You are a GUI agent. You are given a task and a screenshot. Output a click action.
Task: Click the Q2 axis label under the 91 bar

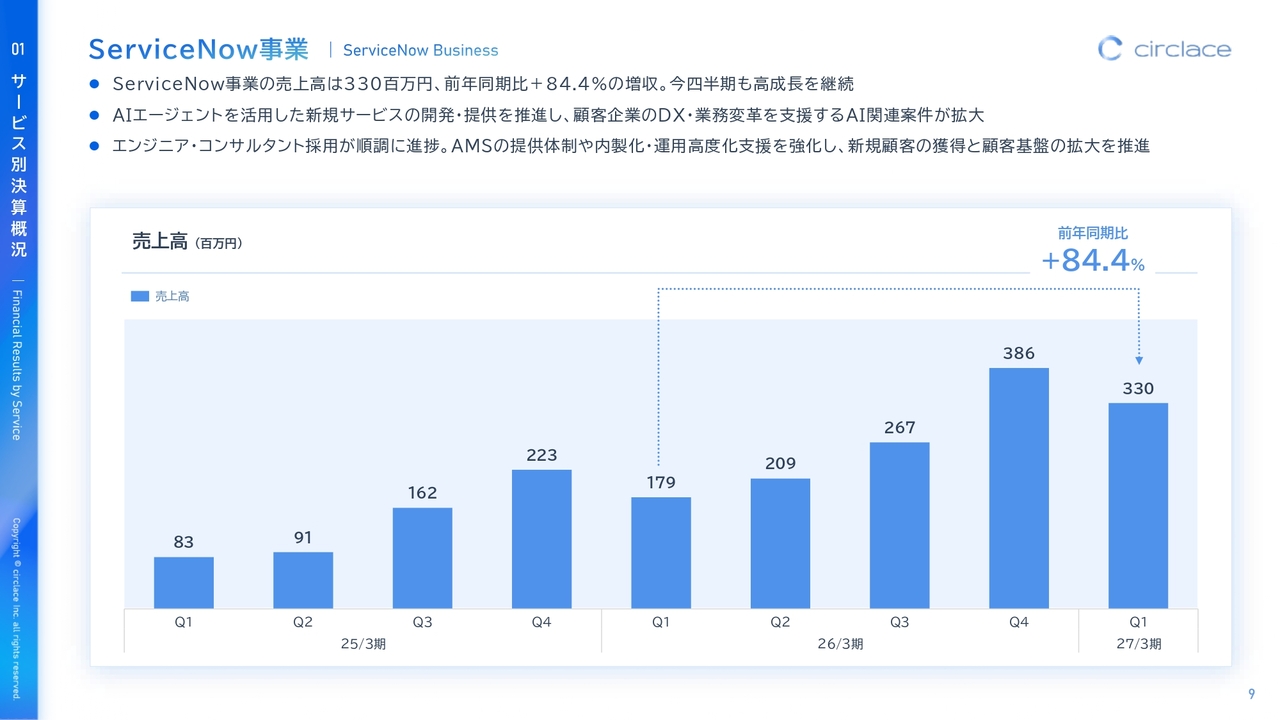tap(303, 622)
